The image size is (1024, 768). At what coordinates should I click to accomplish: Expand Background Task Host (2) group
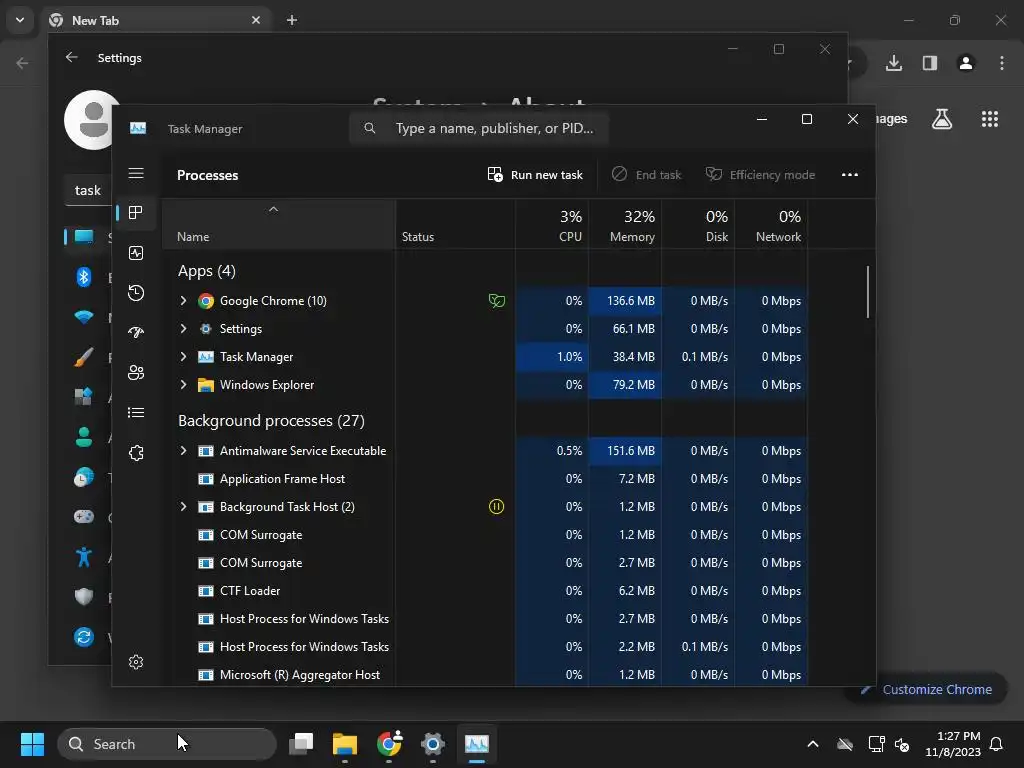(184, 506)
